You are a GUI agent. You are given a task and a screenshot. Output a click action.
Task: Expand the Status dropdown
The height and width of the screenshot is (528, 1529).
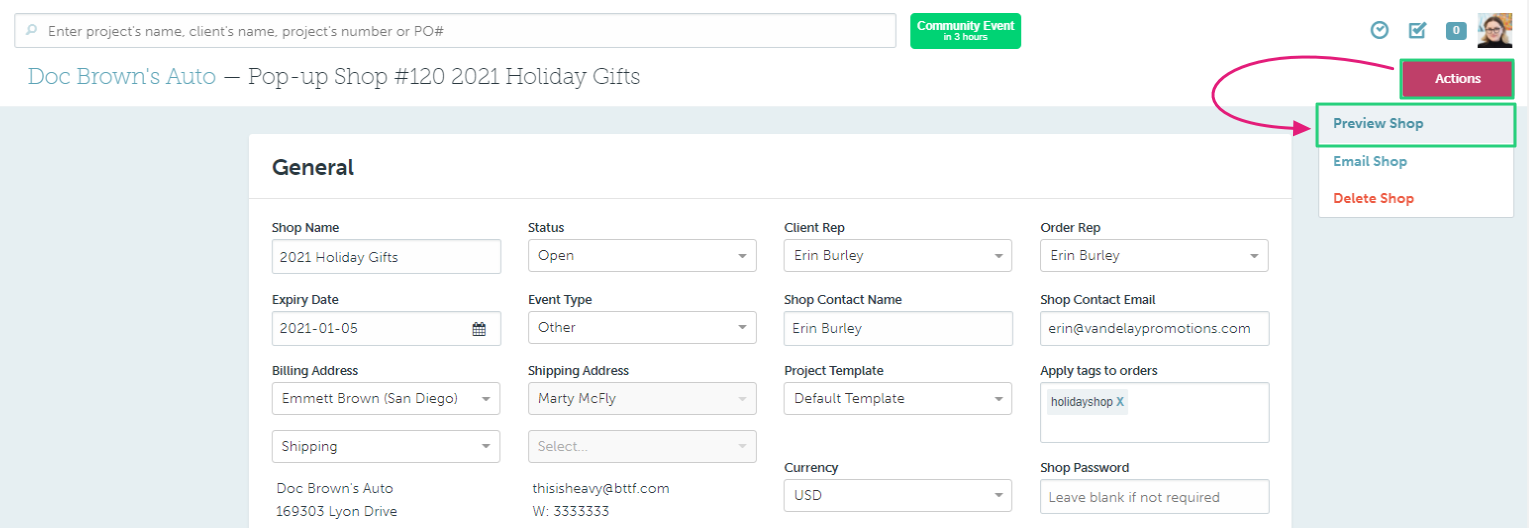[x=642, y=256]
